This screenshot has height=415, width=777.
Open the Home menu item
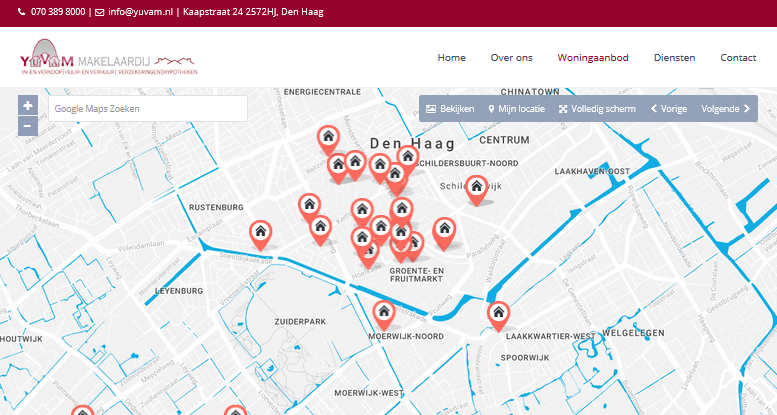pos(451,58)
